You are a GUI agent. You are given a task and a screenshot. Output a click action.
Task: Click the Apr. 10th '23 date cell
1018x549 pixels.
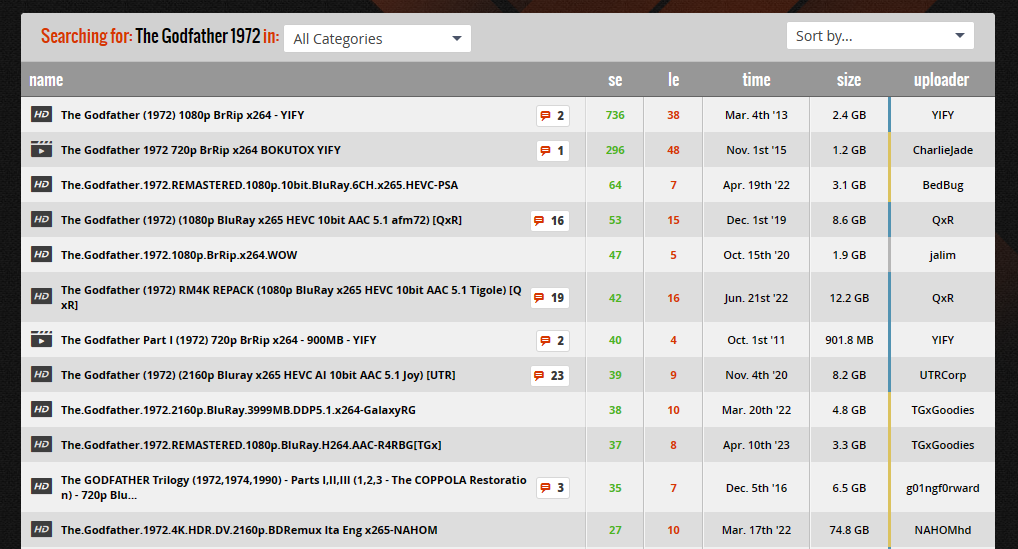click(x=756, y=445)
